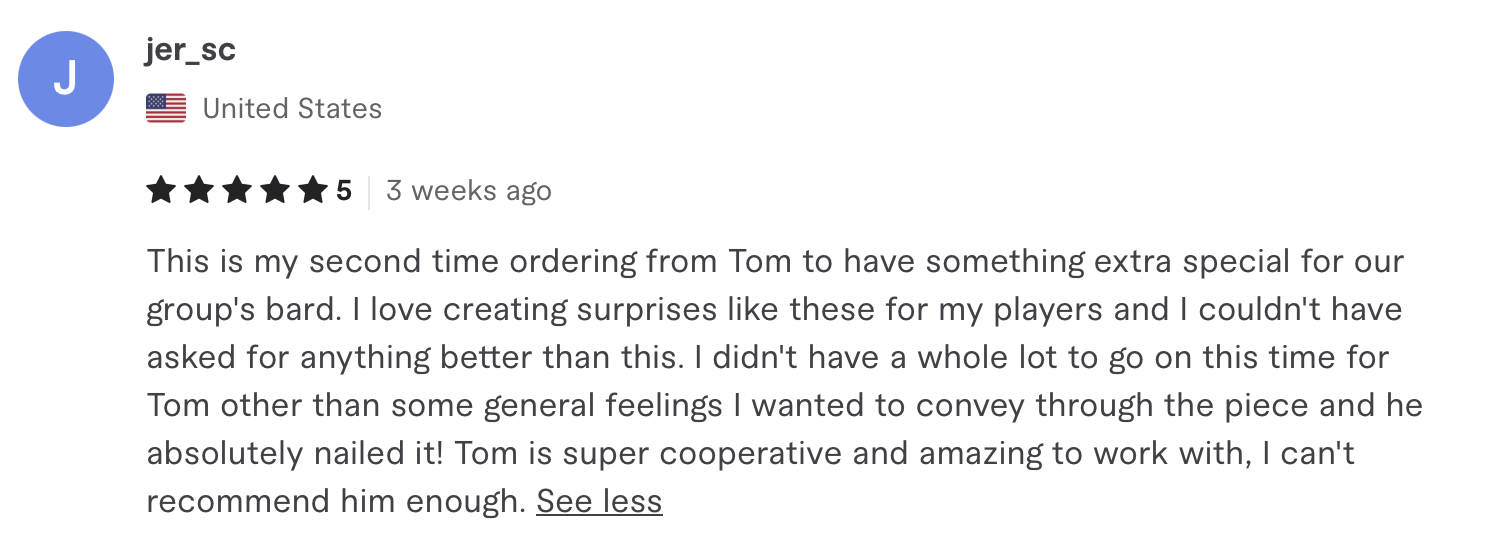Click the "3 weeks ago" timestamp
The height and width of the screenshot is (548, 1494).
(468, 190)
